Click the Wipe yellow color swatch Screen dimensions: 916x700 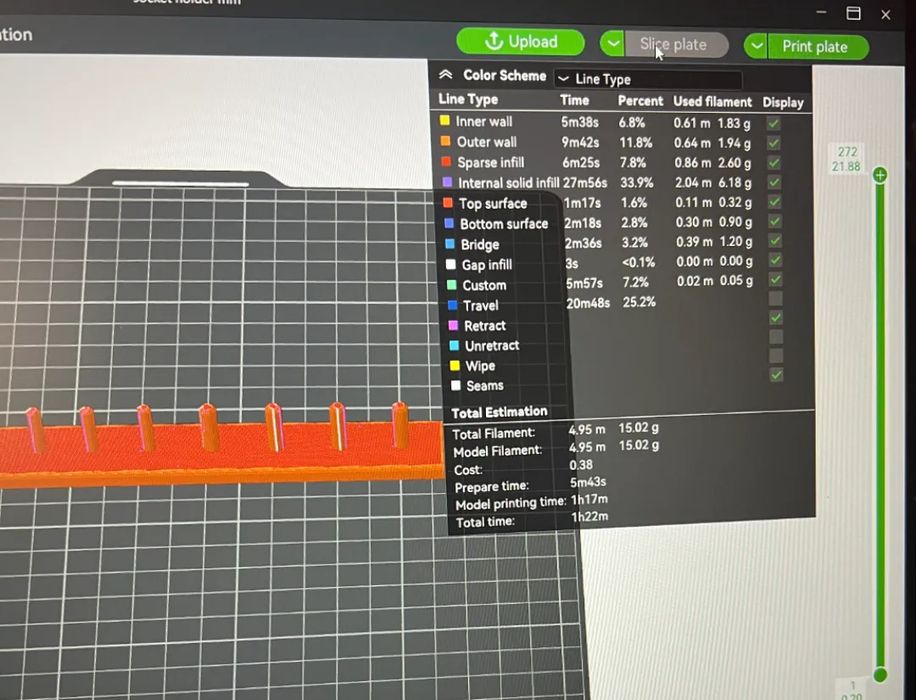[x=454, y=365]
